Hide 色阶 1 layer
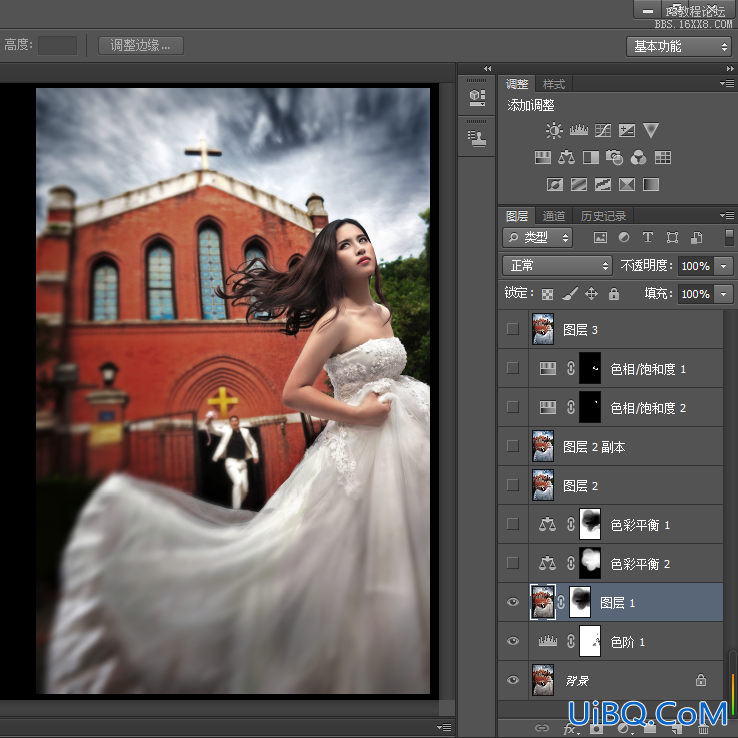The height and width of the screenshot is (738, 738). click(513, 641)
